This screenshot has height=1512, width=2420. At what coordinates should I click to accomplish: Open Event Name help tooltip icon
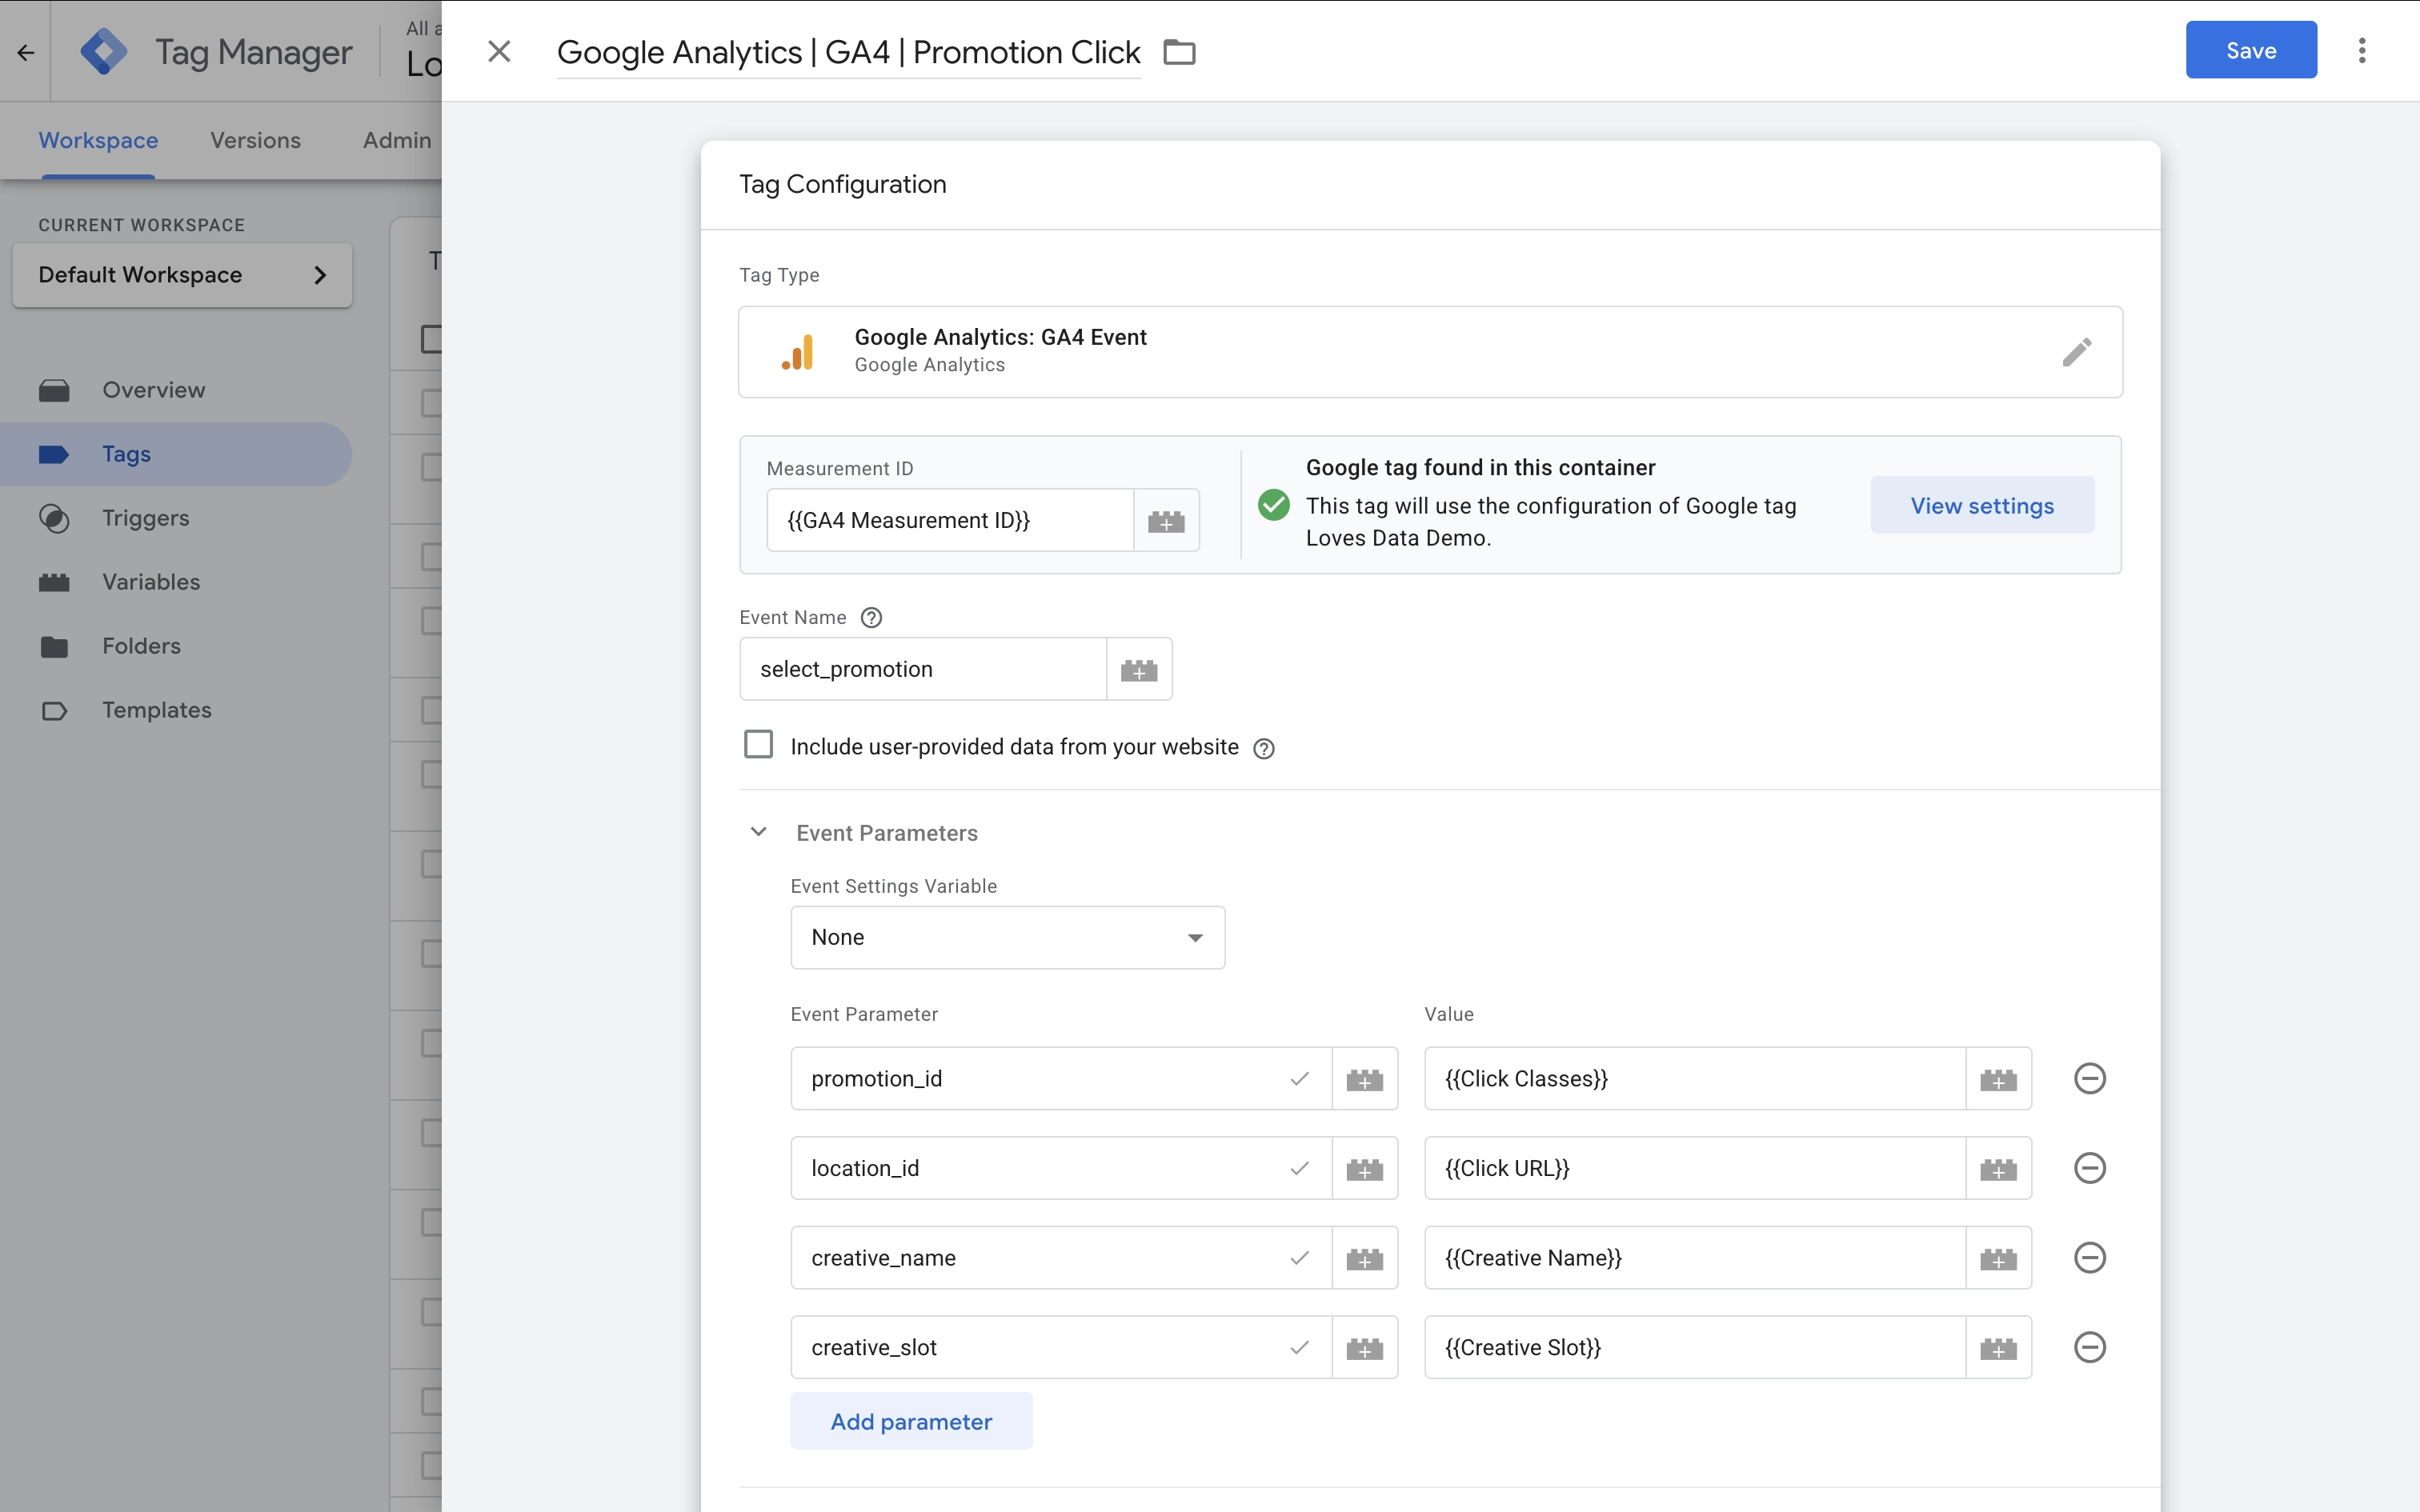coord(871,618)
